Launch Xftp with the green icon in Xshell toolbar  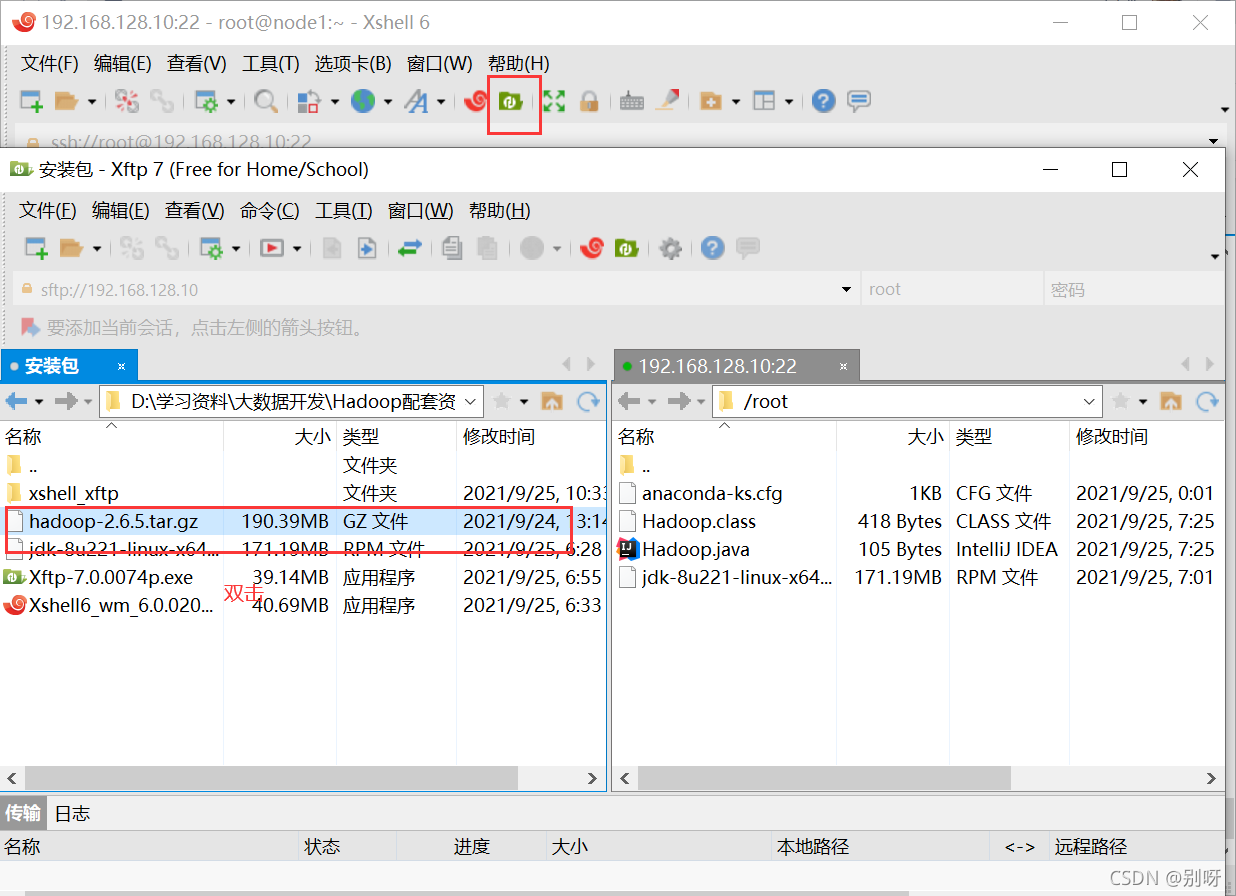click(512, 101)
